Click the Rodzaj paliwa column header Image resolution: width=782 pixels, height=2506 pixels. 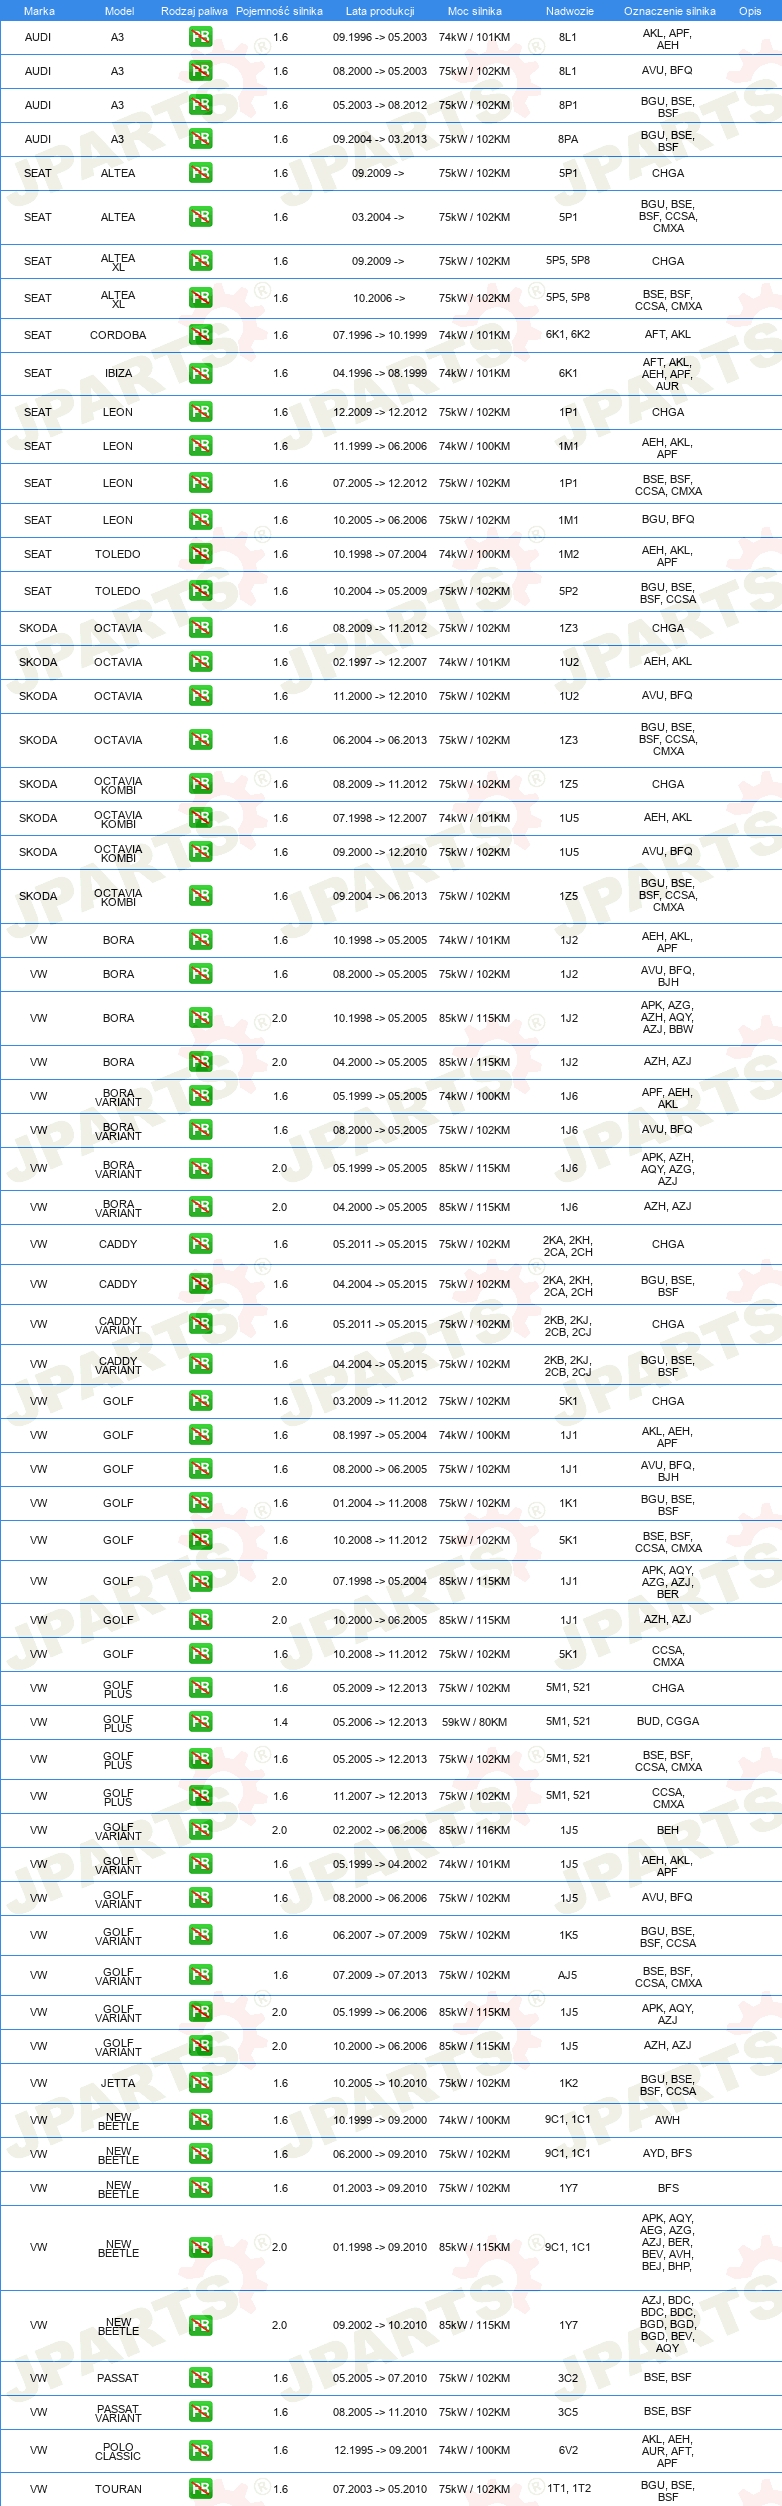194,11
